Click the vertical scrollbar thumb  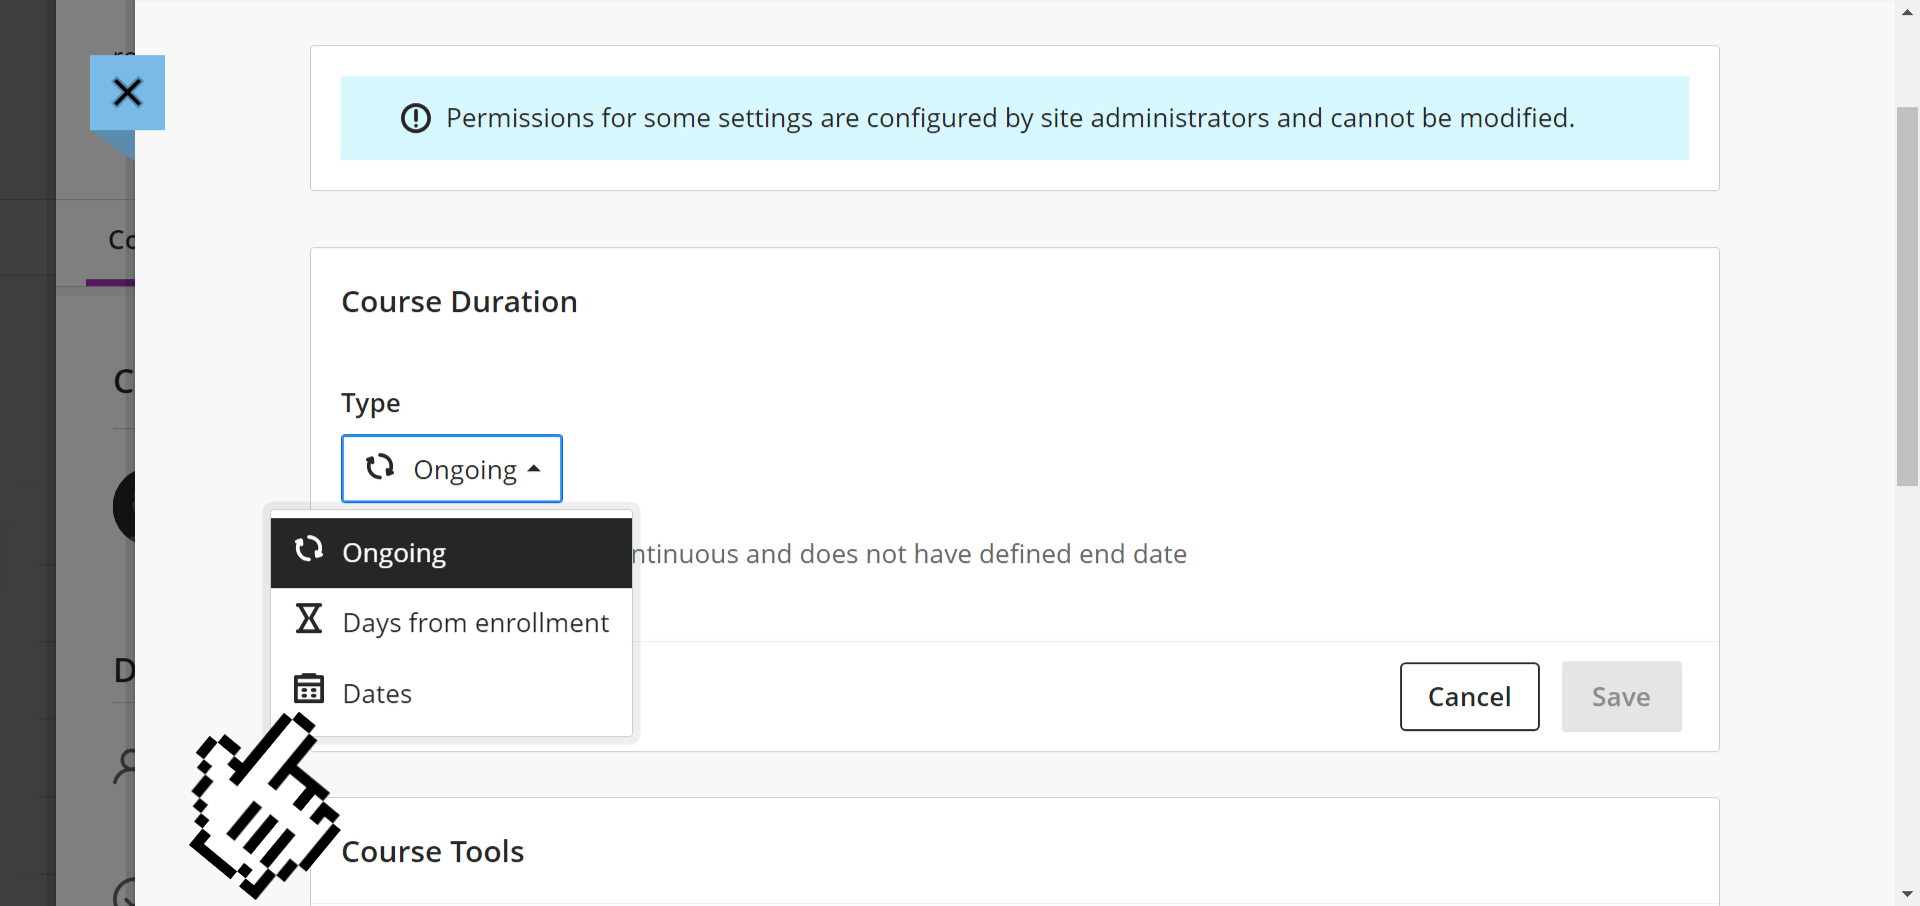[x=1907, y=297]
